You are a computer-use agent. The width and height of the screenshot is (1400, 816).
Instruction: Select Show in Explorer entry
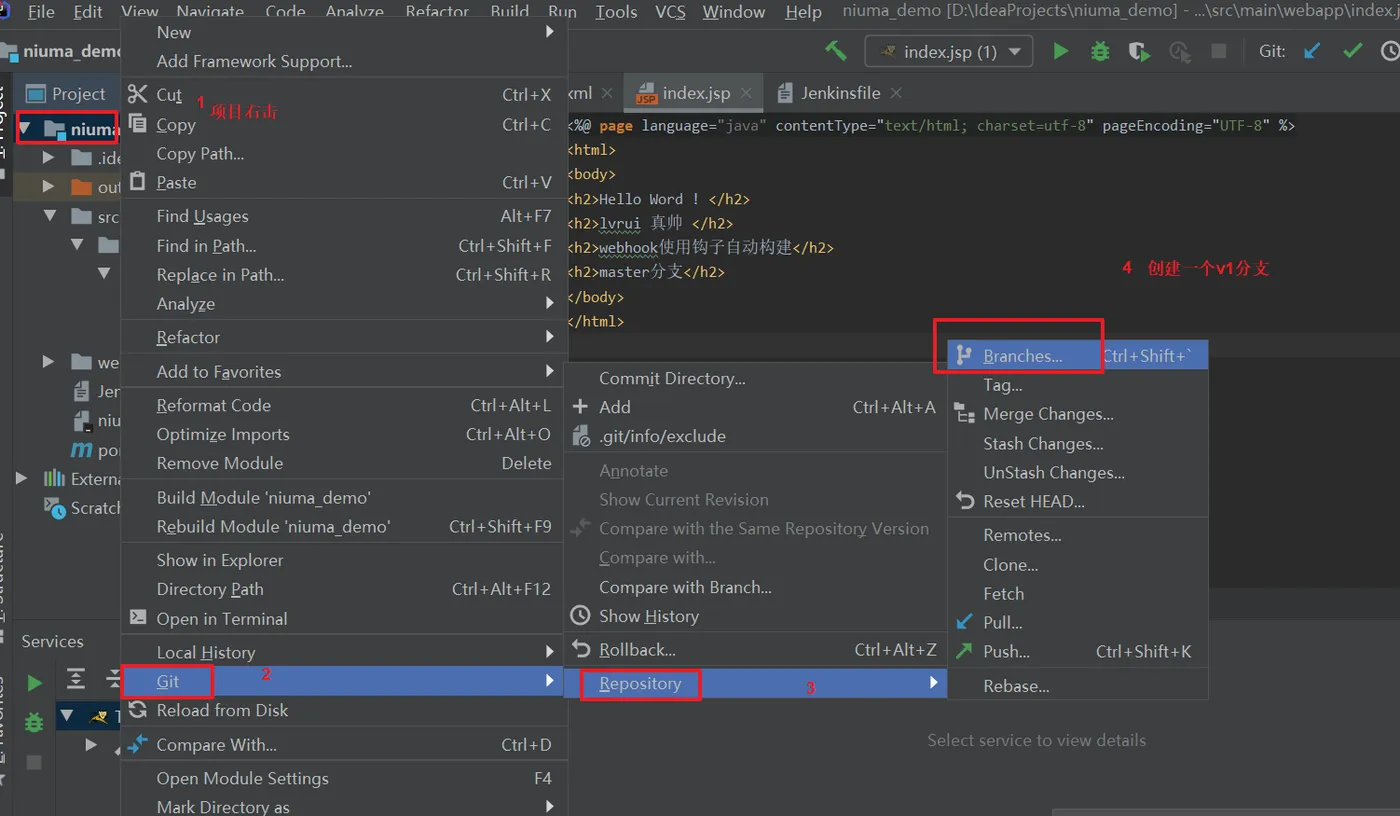click(x=344, y=560)
